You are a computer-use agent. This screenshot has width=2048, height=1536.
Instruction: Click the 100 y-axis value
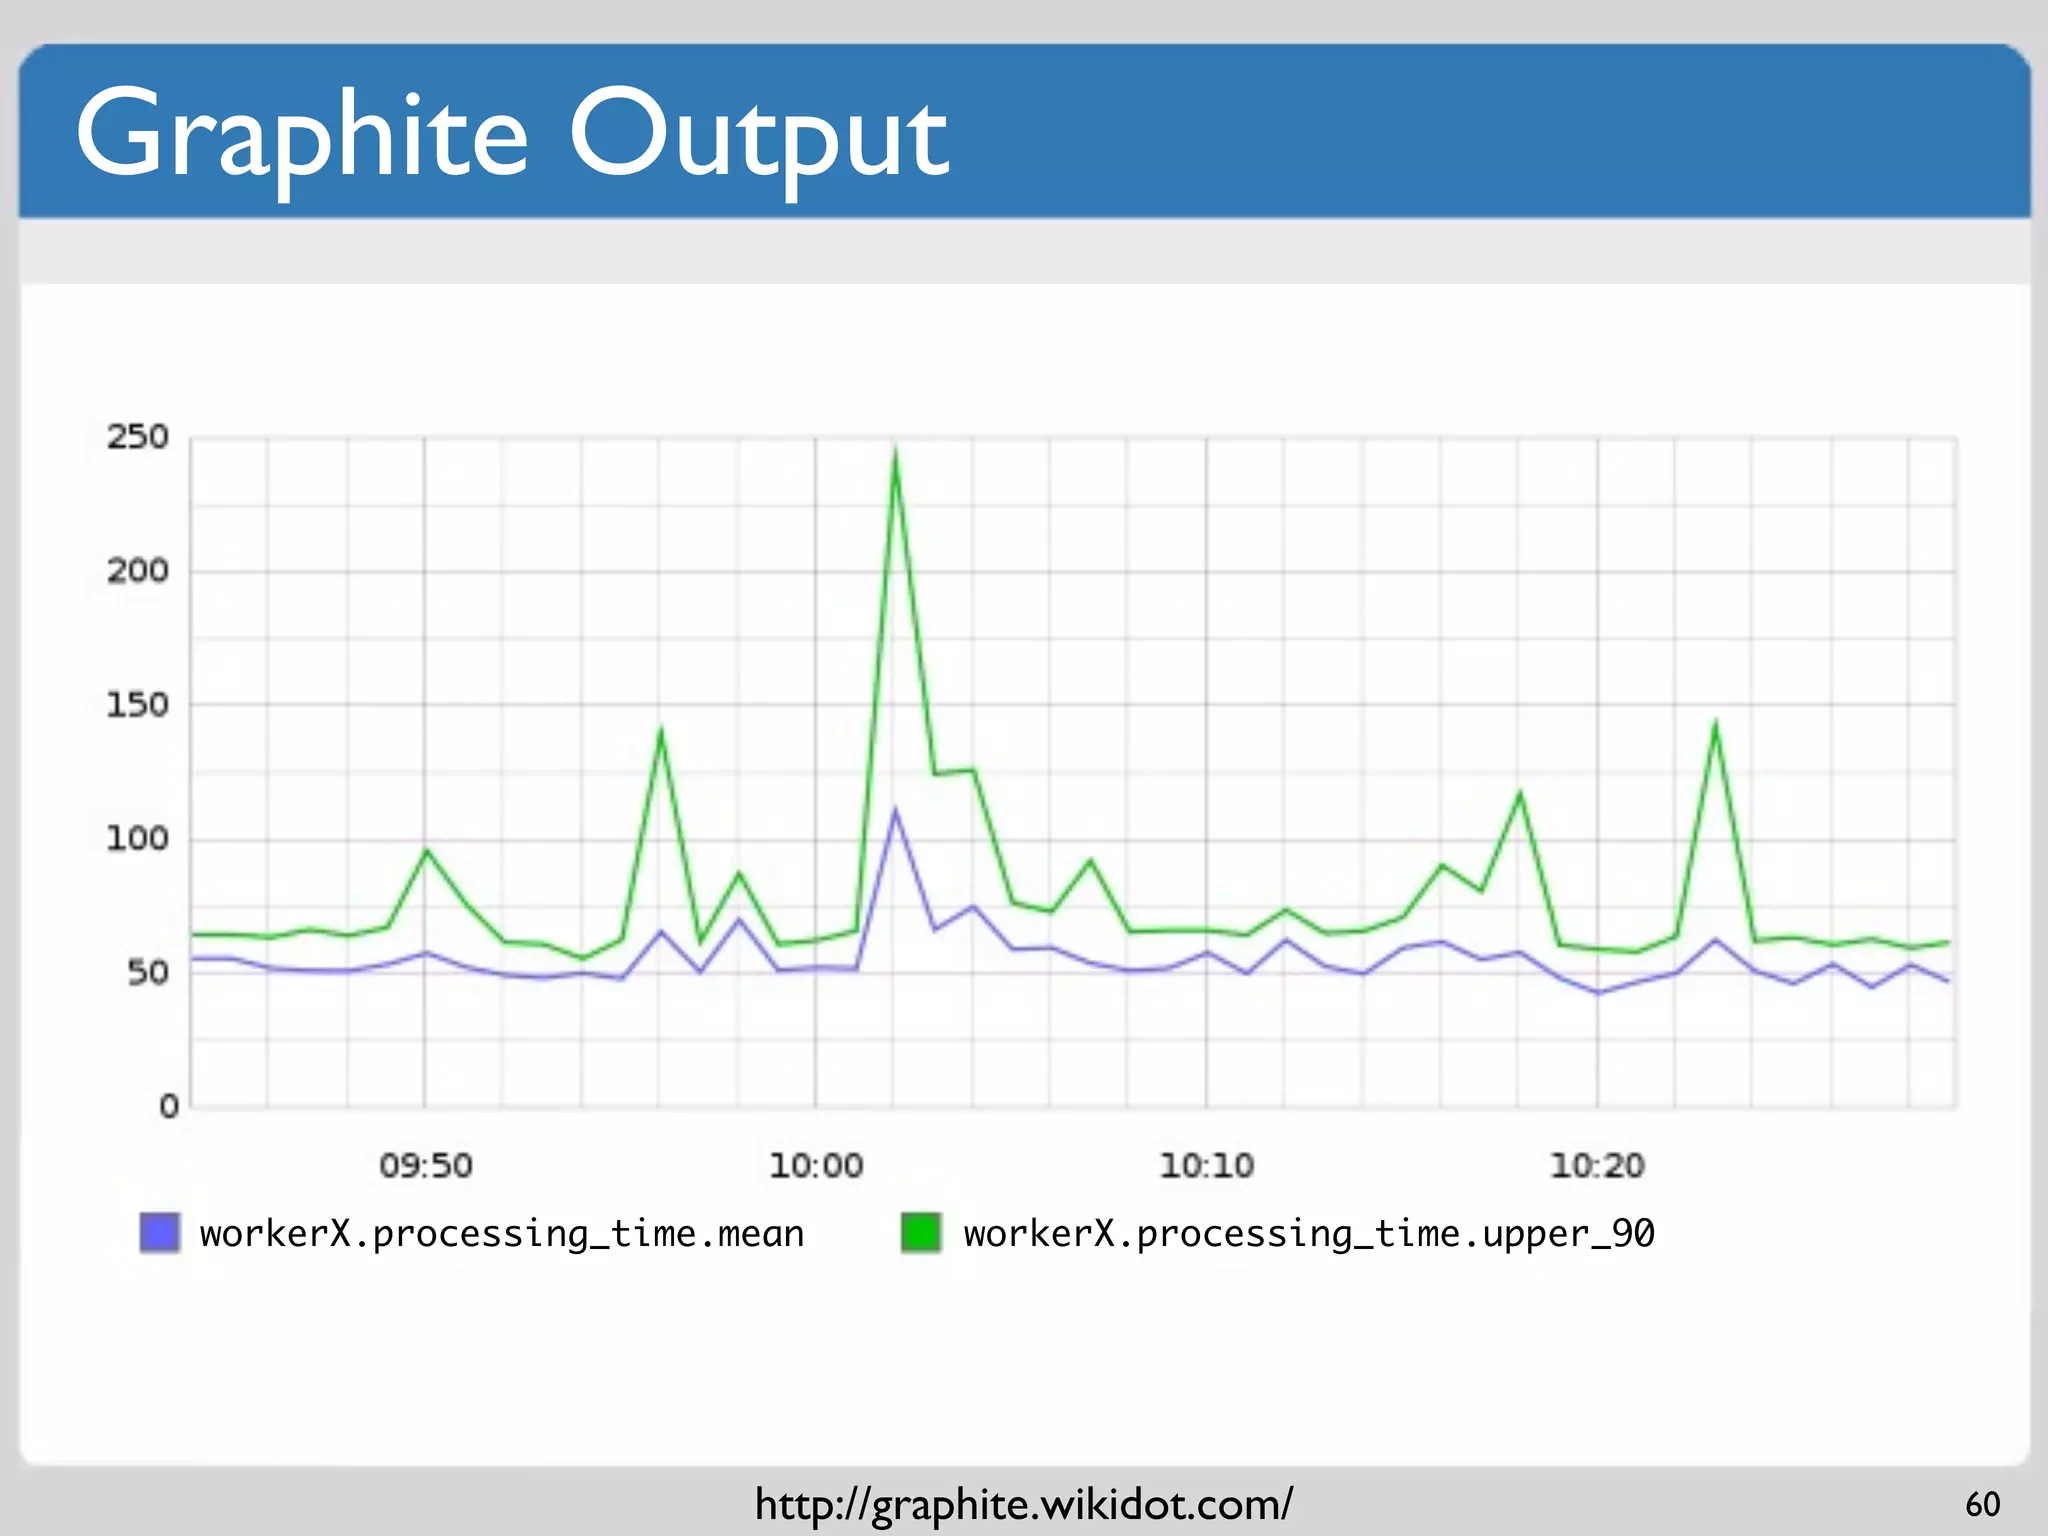pos(138,838)
